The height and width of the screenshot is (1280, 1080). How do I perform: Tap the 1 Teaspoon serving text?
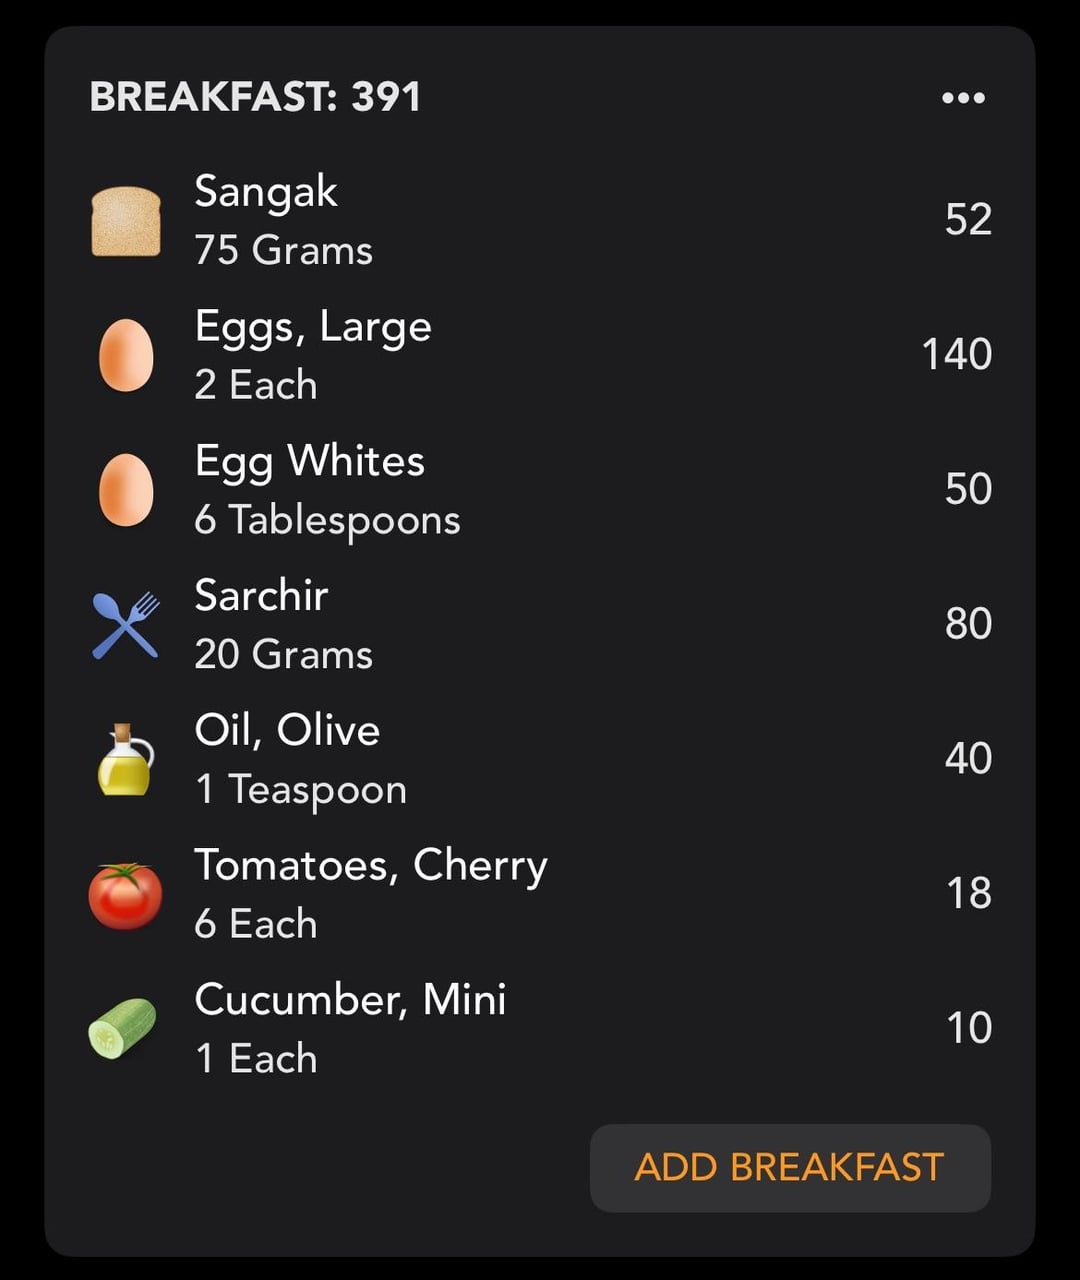301,790
